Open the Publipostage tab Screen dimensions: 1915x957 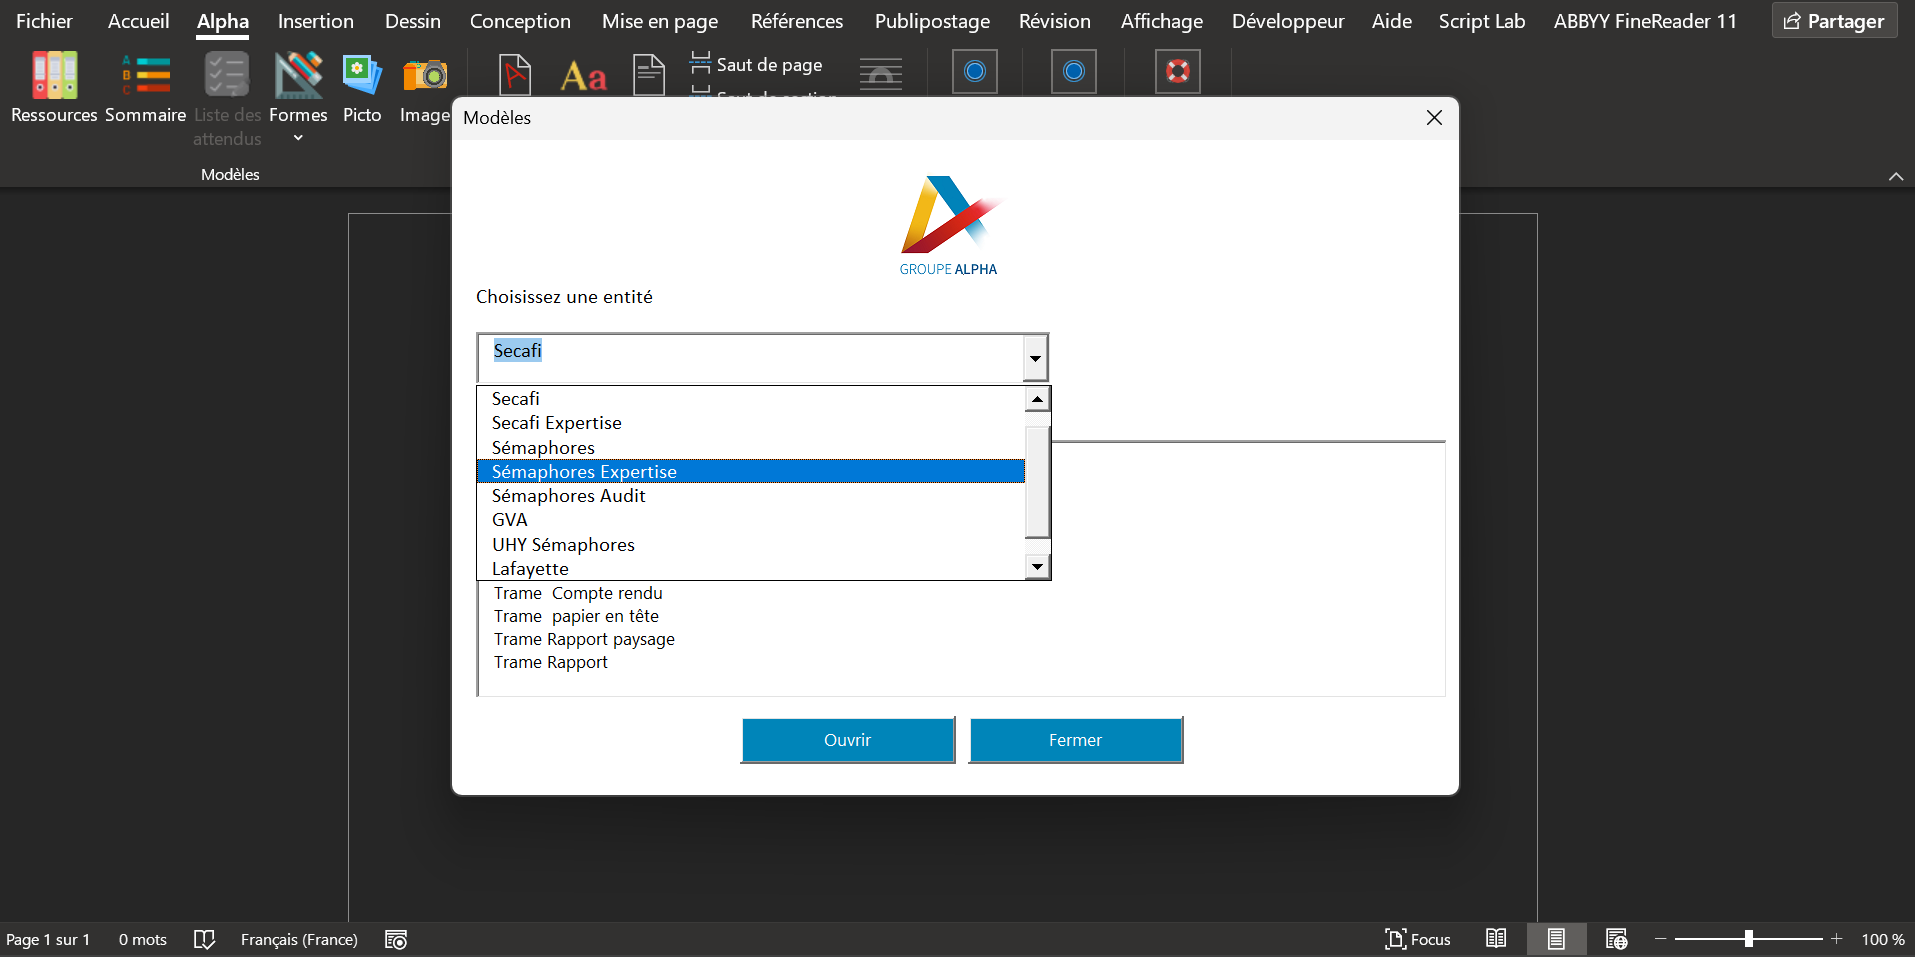(x=932, y=21)
